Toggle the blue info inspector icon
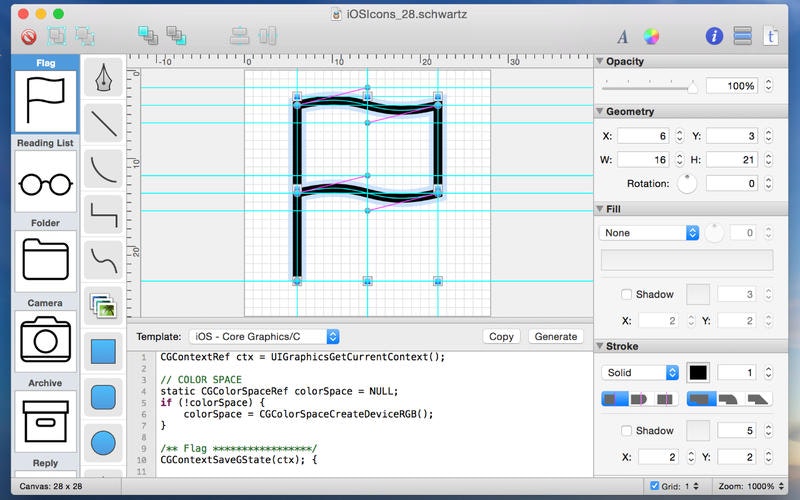 714,36
